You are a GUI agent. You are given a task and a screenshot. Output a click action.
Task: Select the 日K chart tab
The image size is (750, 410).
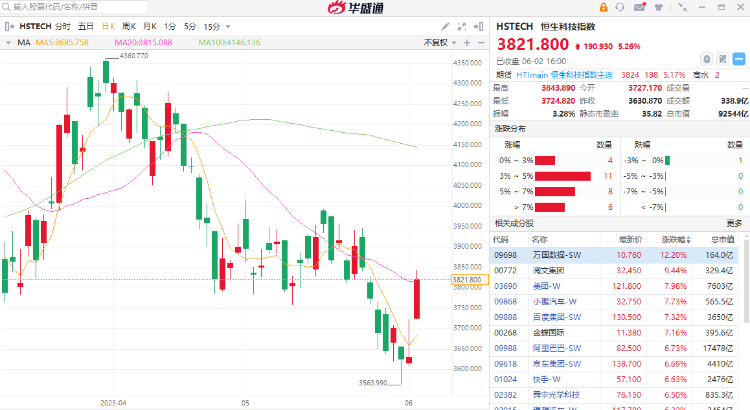(x=109, y=27)
